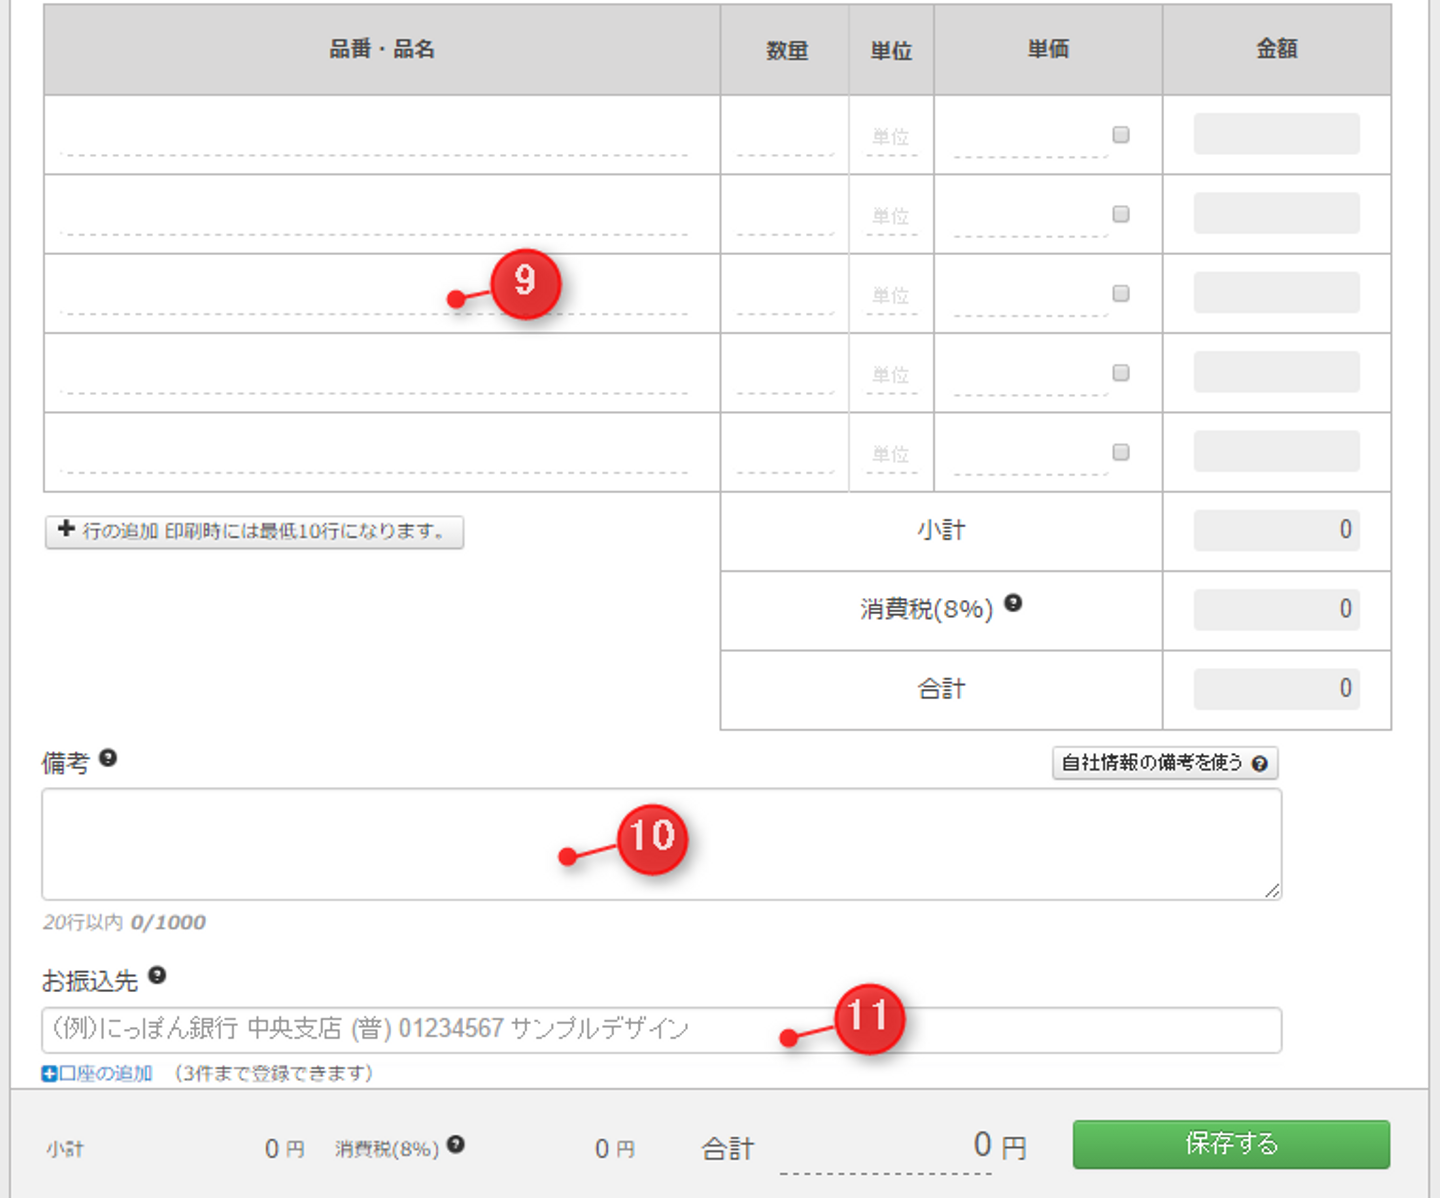Screen dimensions: 1440x1198
Task: Focus the 数量 field in the fifth row
Action: [785, 454]
